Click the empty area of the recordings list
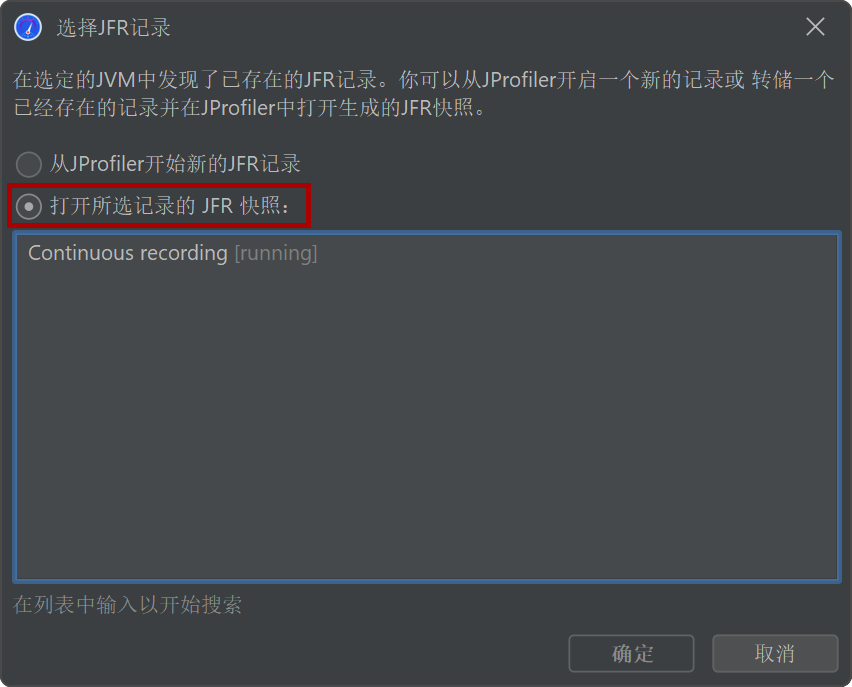Viewport: 852px width, 687px height. (x=427, y=424)
